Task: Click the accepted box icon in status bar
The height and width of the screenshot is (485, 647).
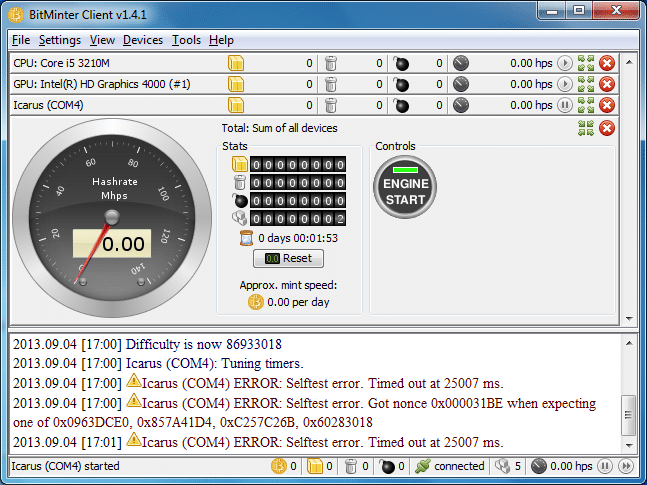Action: 314,466
